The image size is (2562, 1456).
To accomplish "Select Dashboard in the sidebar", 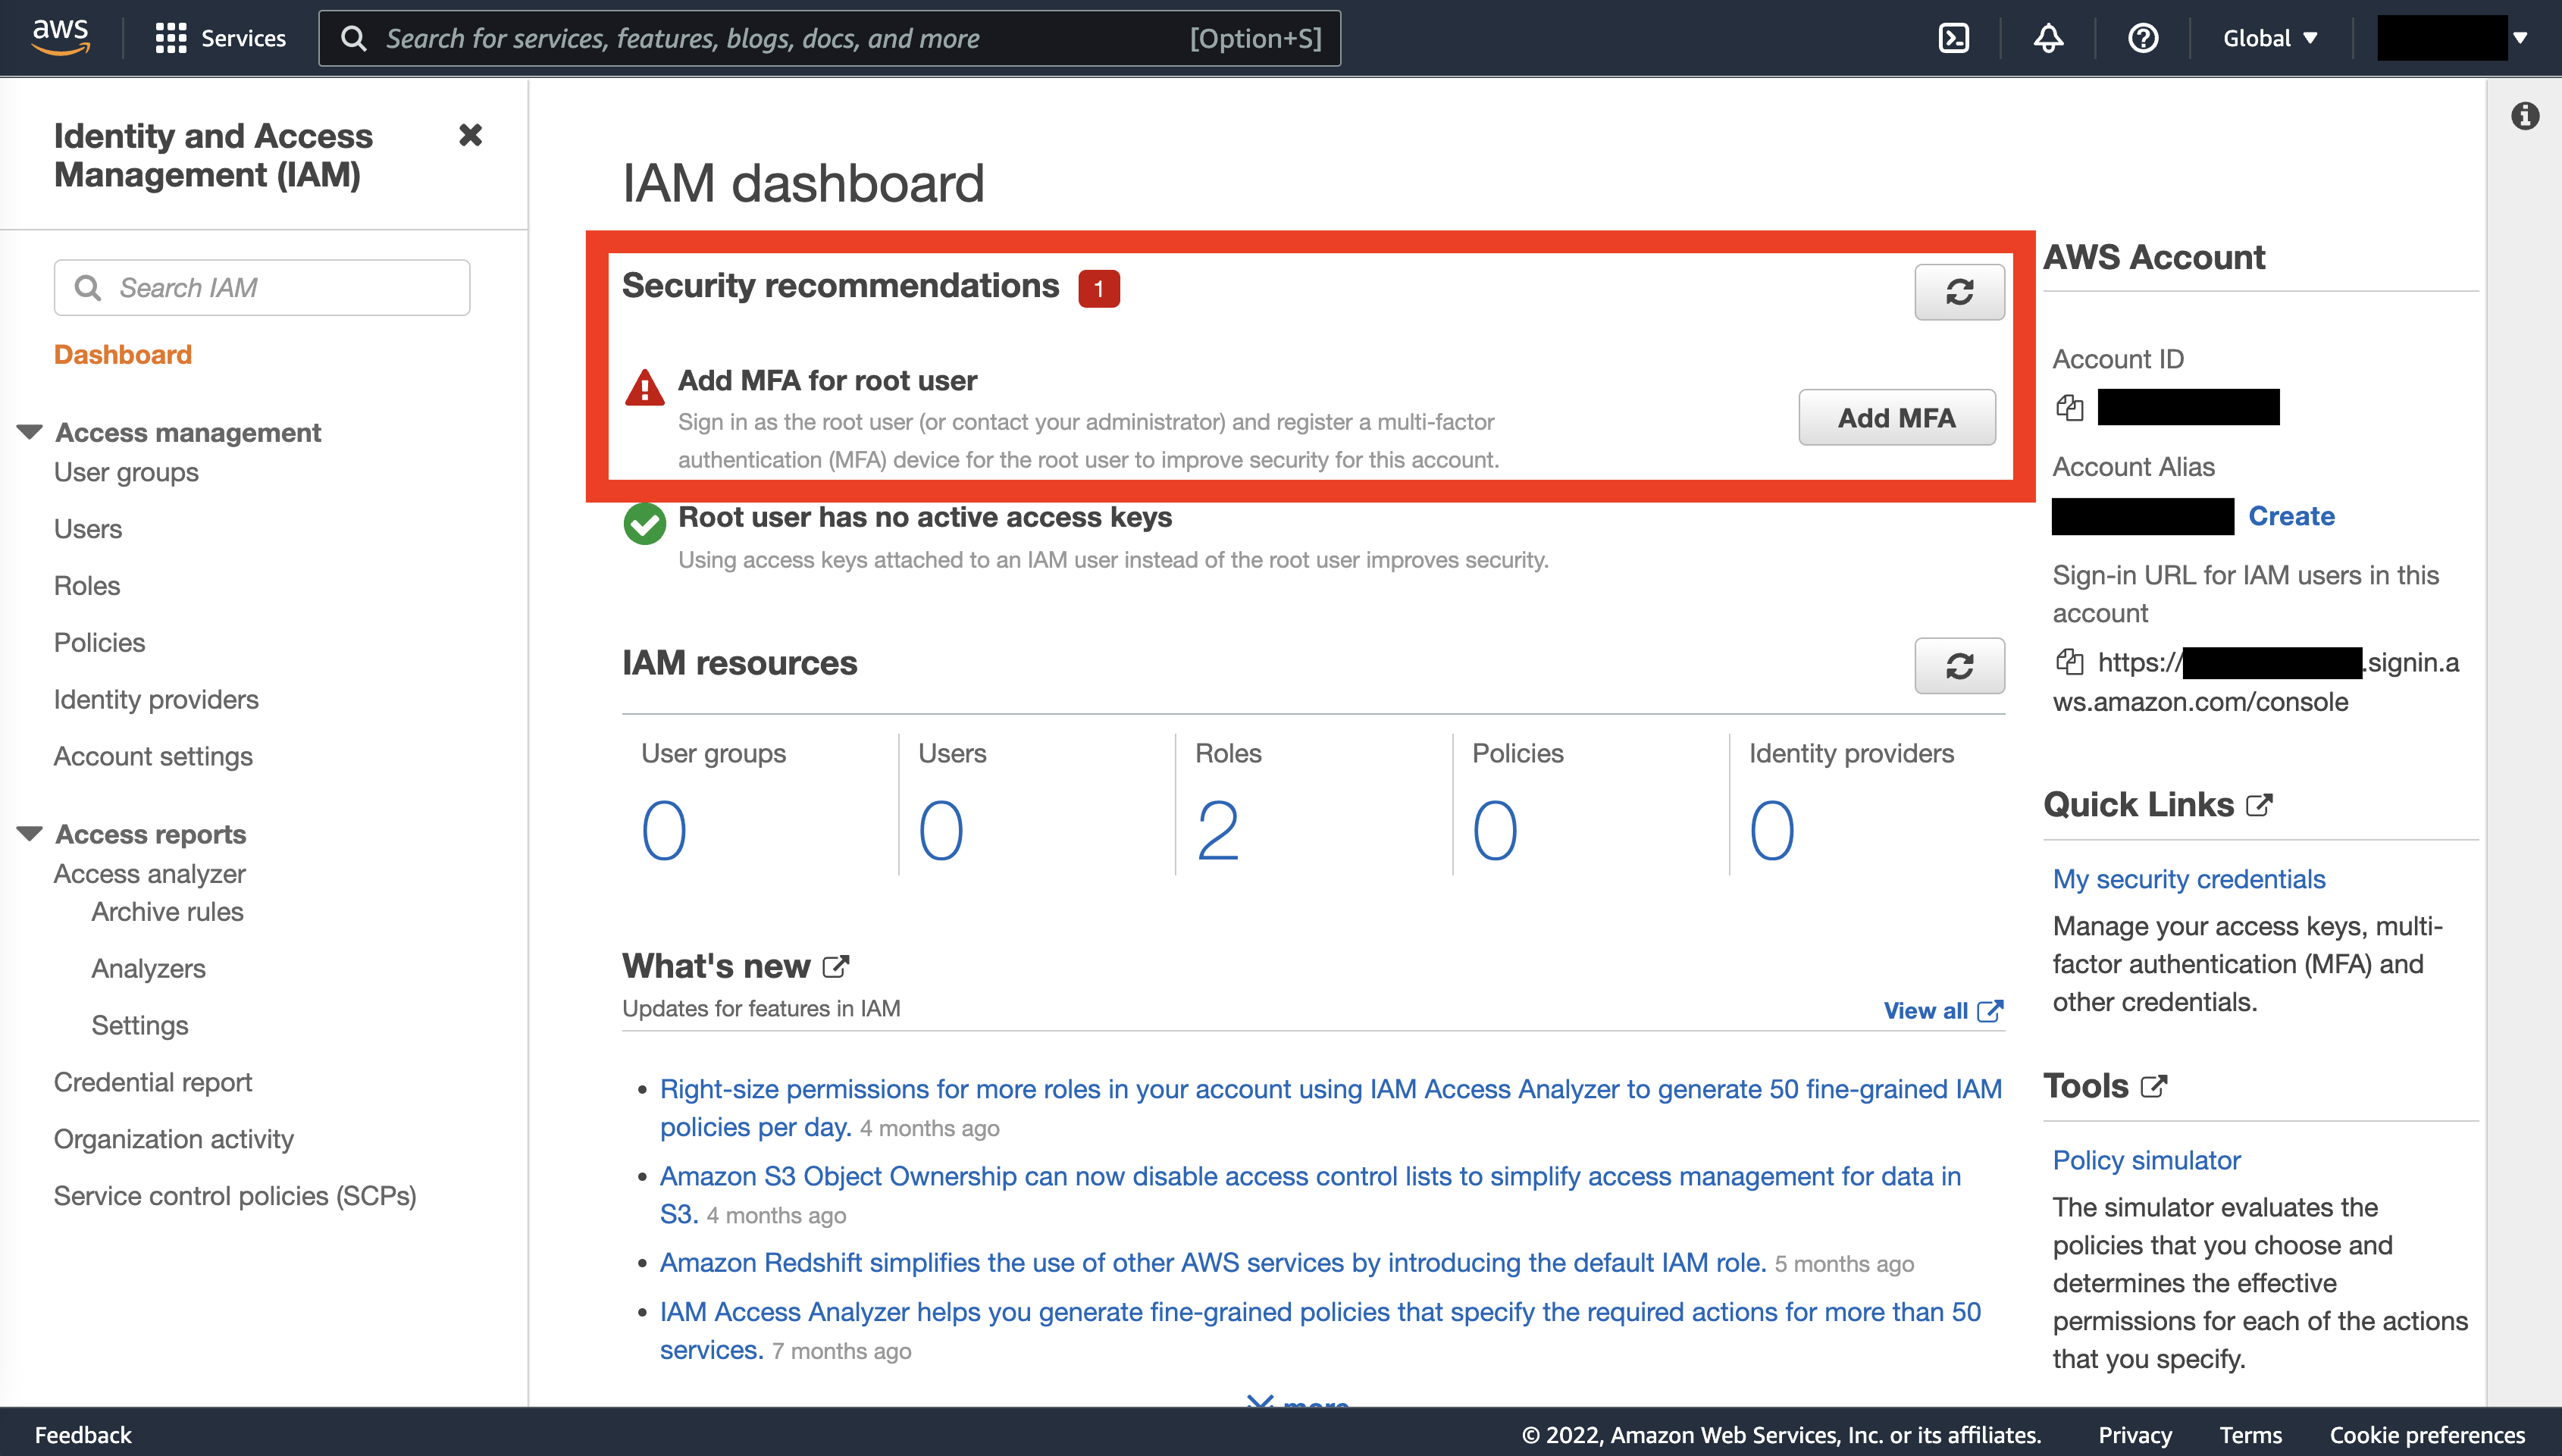I will [x=122, y=354].
